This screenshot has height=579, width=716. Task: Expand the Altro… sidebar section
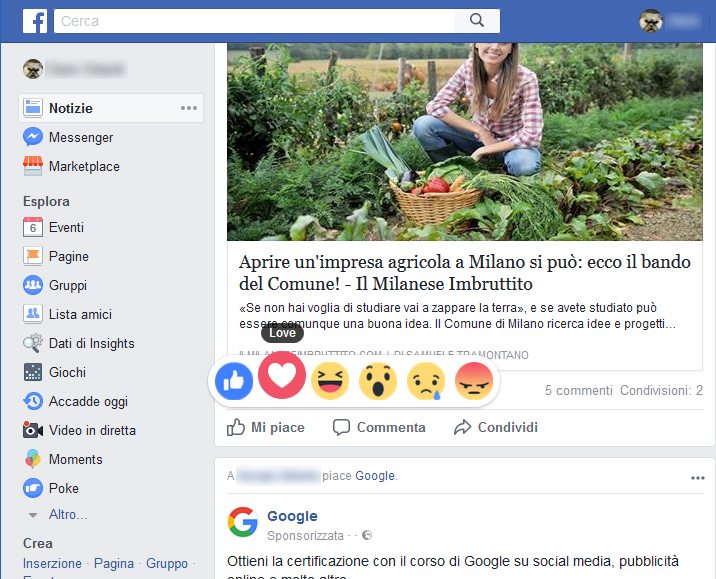click(68, 515)
